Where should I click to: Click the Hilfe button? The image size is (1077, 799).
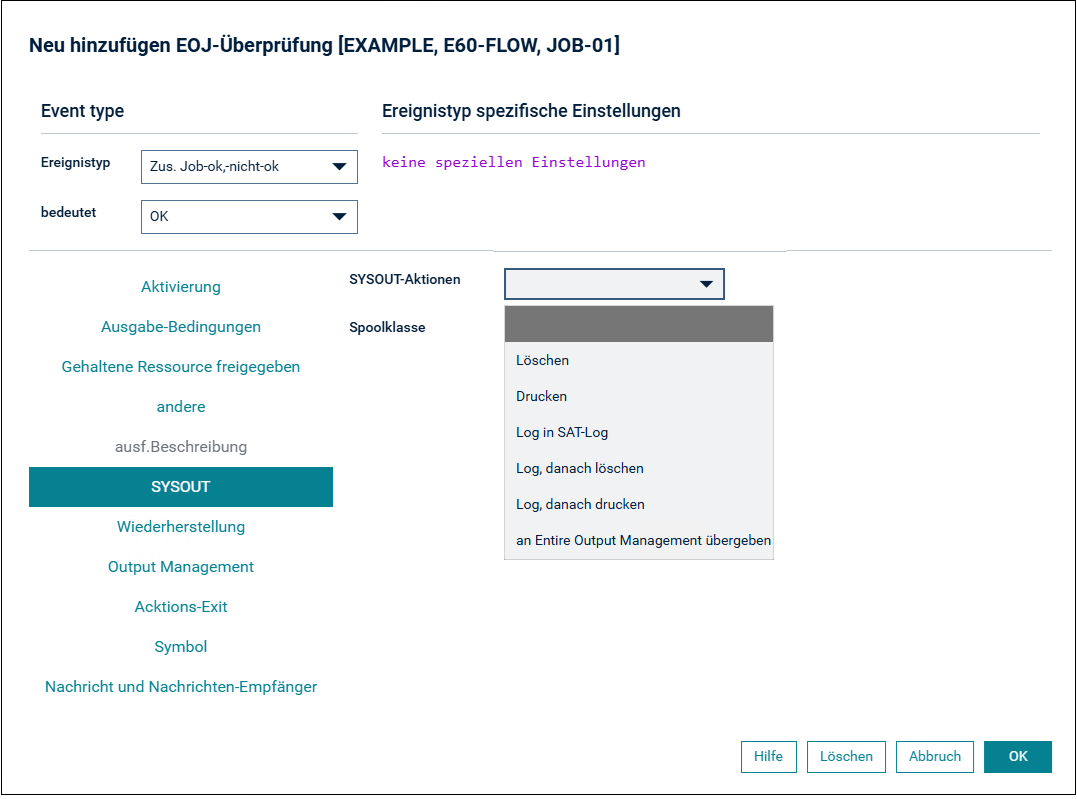click(x=769, y=756)
